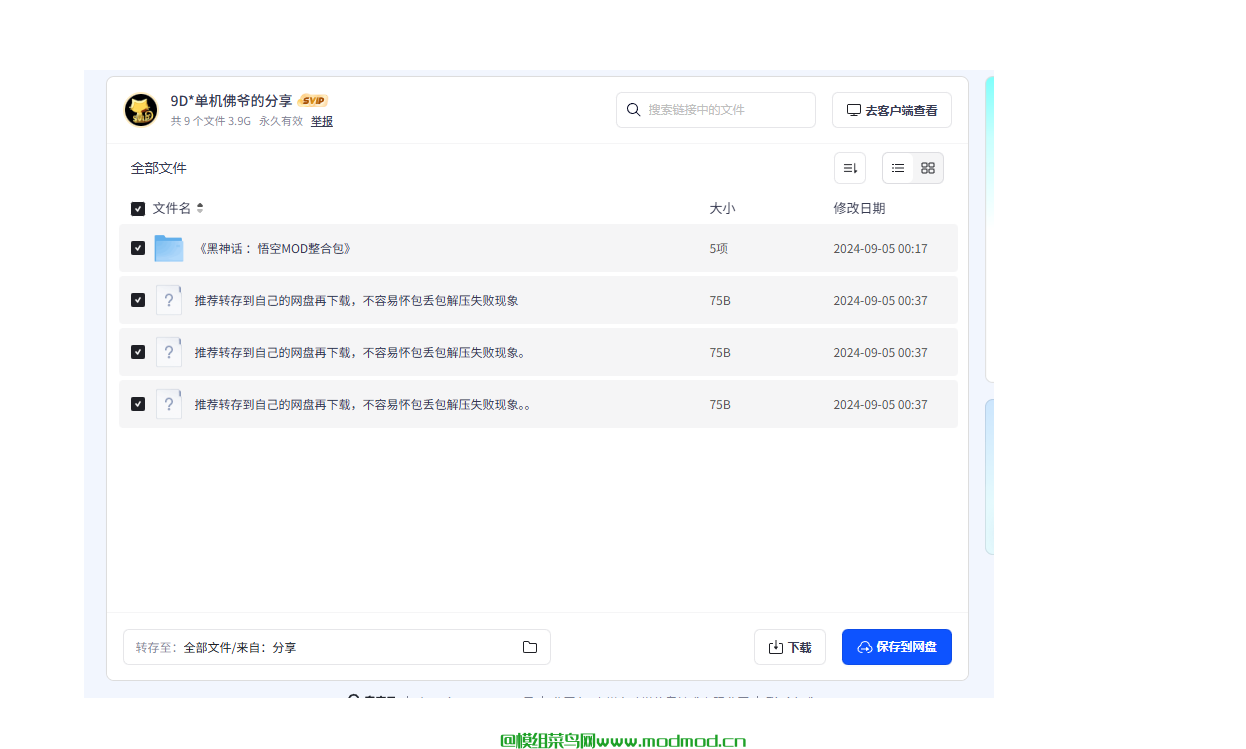Click the 举报 report link
Screen dimensions: 1246x749
click(322, 121)
